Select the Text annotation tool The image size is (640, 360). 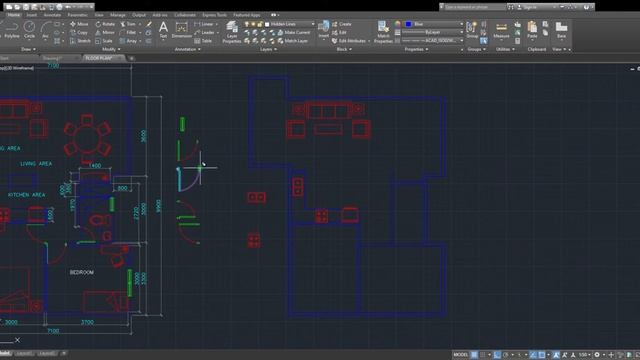click(x=163, y=30)
